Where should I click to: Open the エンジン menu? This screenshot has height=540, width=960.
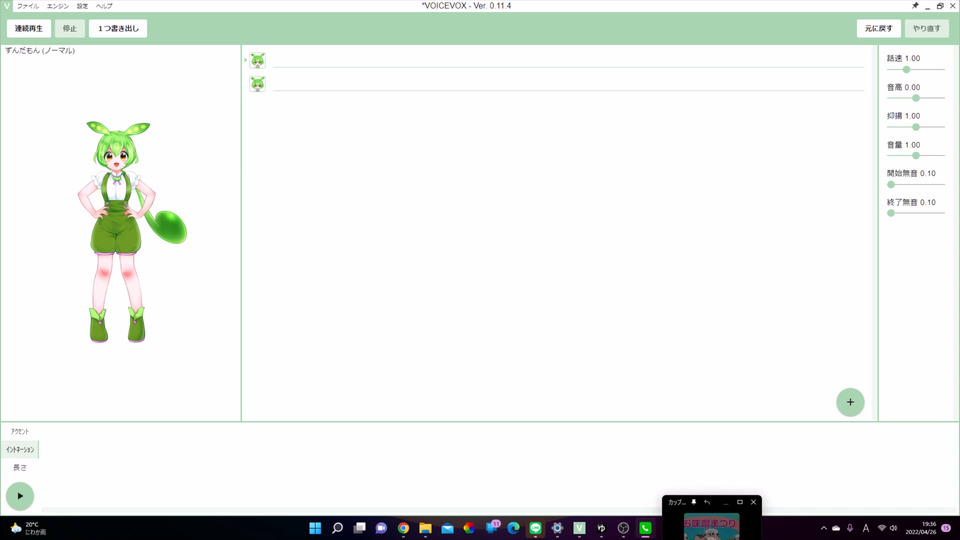click(x=58, y=6)
